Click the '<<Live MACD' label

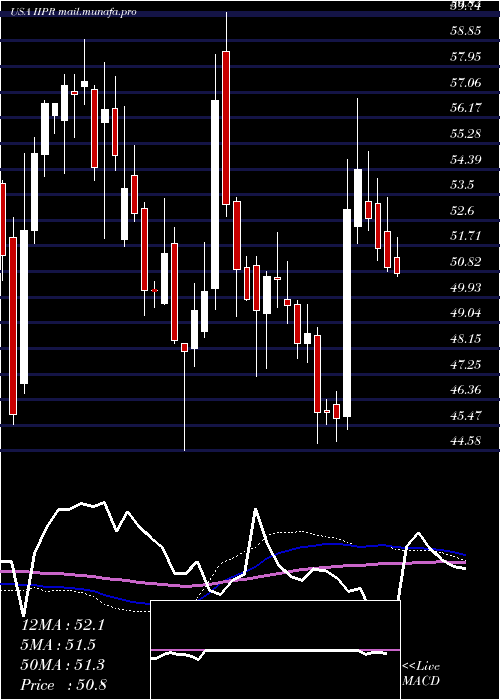coord(421,674)
